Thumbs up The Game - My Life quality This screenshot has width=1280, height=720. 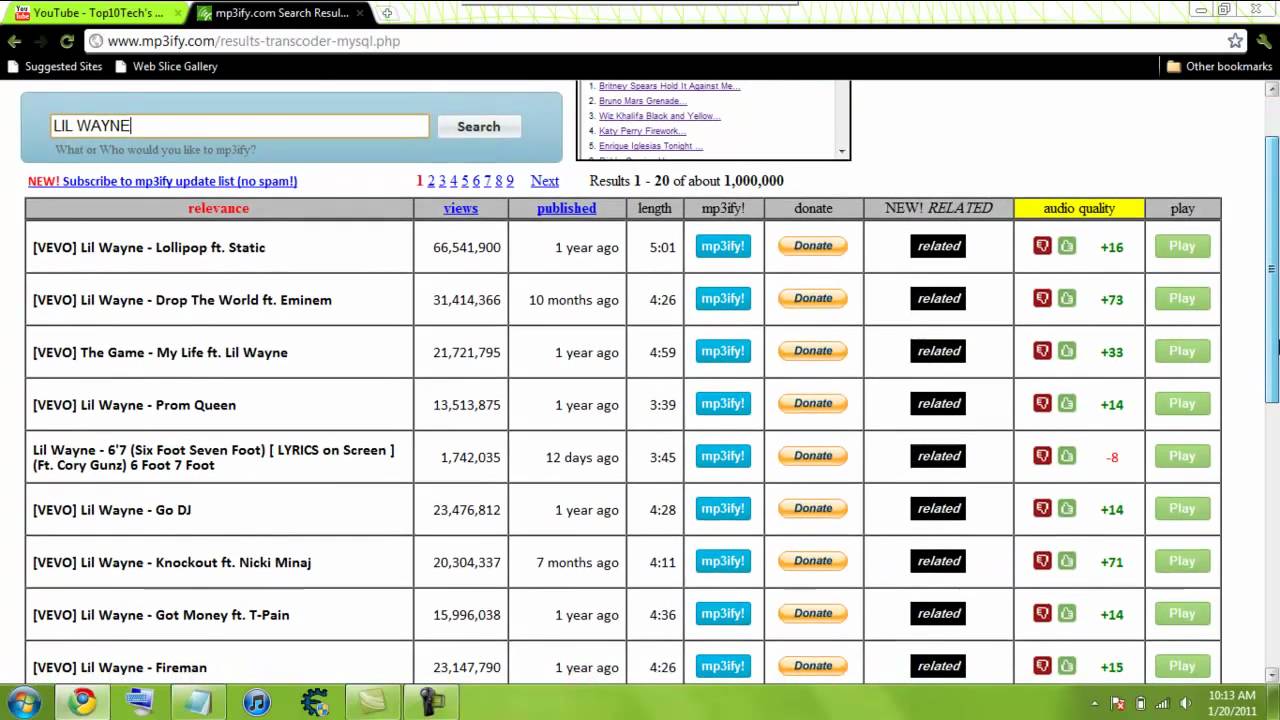(1067, 351)
